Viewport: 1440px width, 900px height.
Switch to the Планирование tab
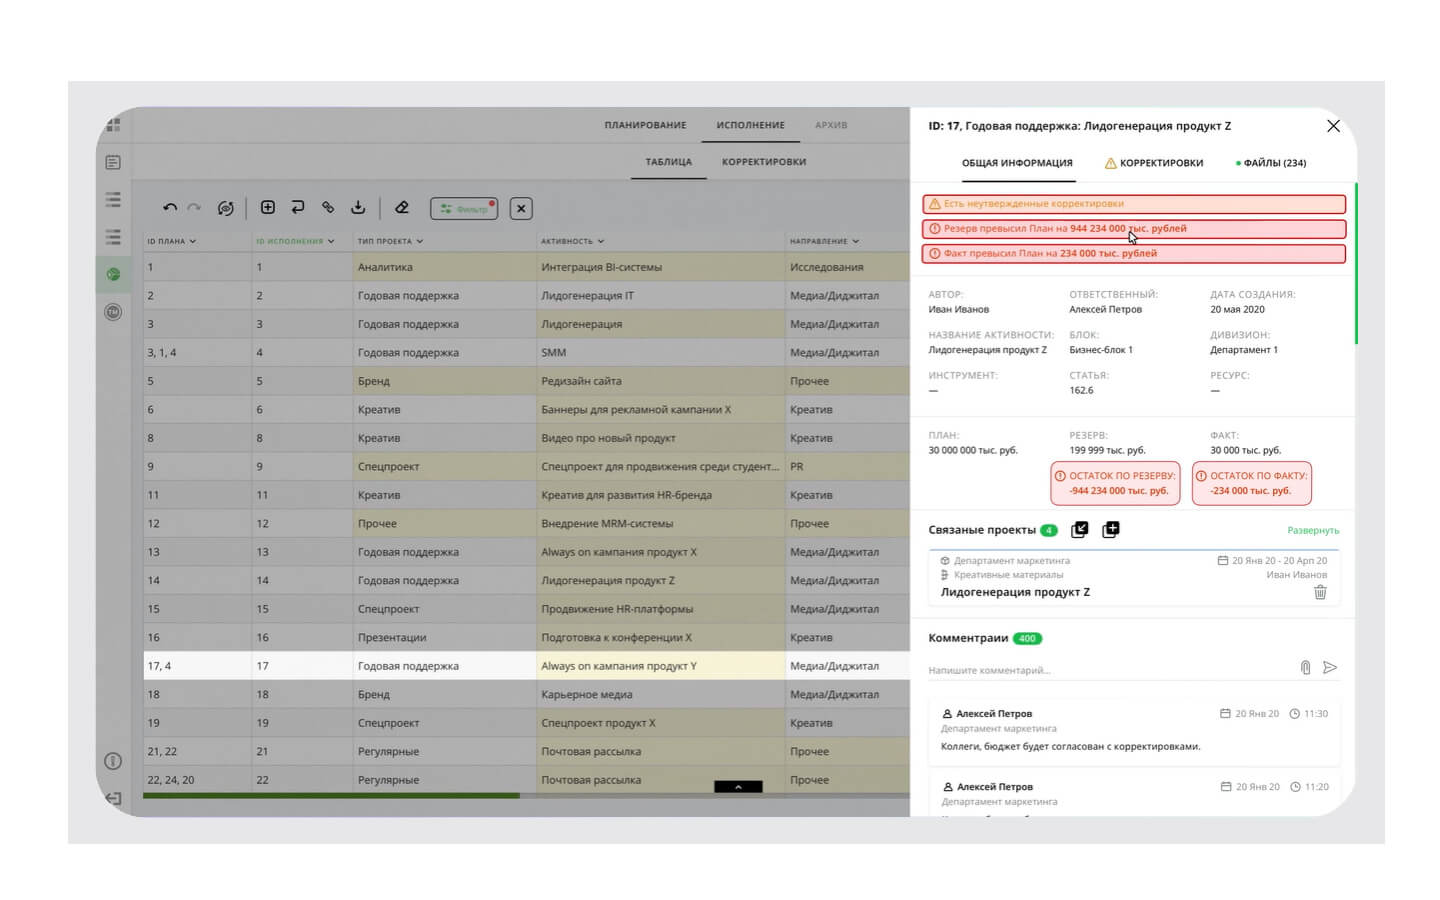[645, 125]
